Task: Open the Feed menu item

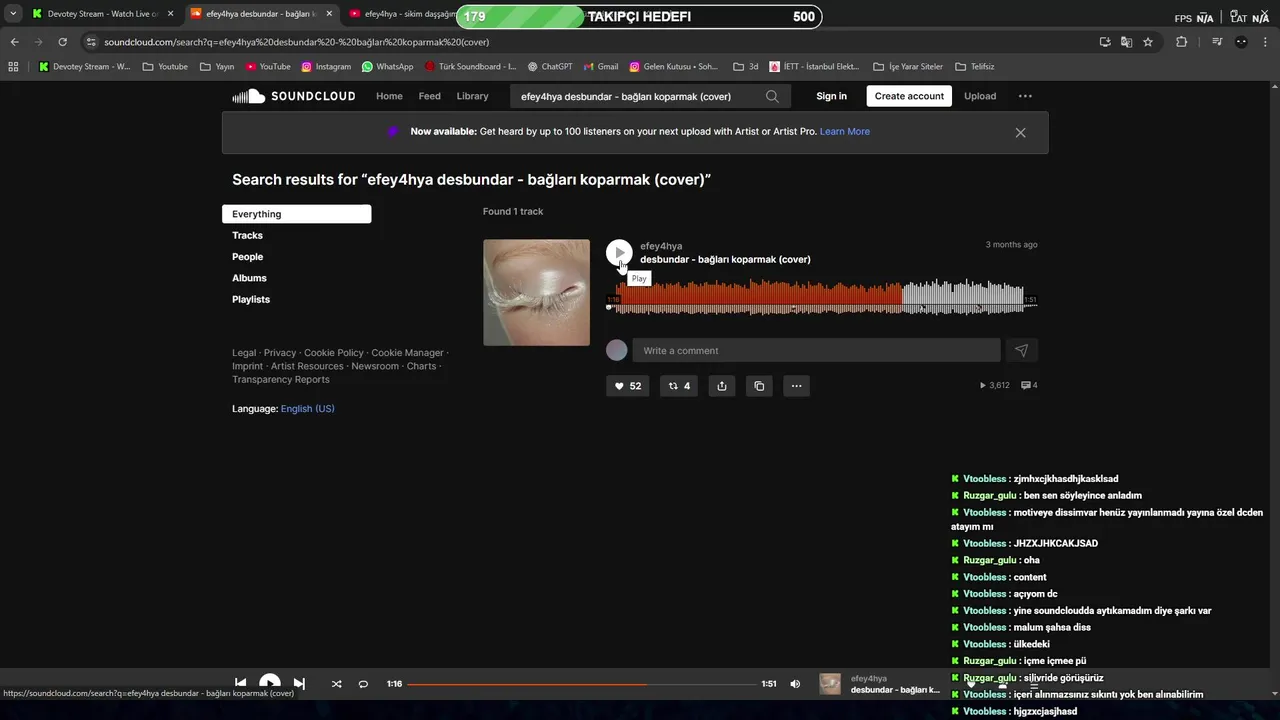Action: pos(429,96)
